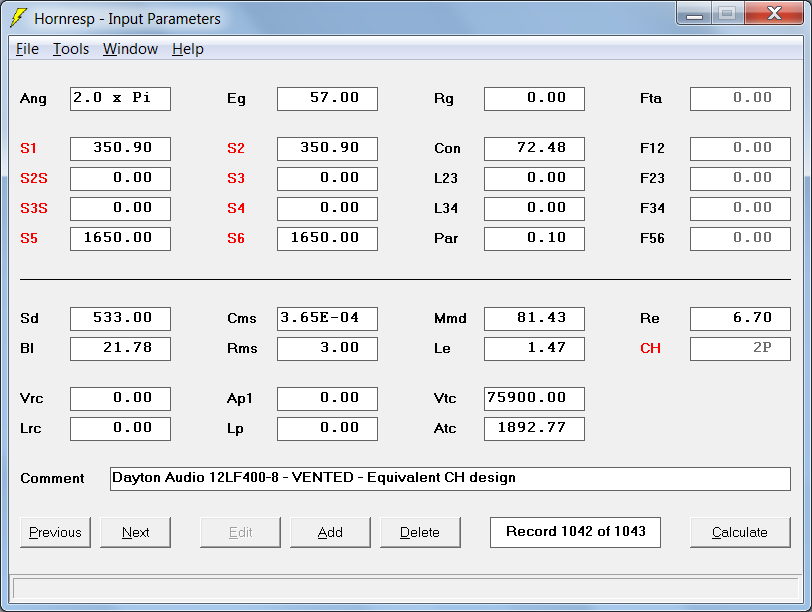Close the Hornresp window
Screen dimensions: 812x612
774,13
